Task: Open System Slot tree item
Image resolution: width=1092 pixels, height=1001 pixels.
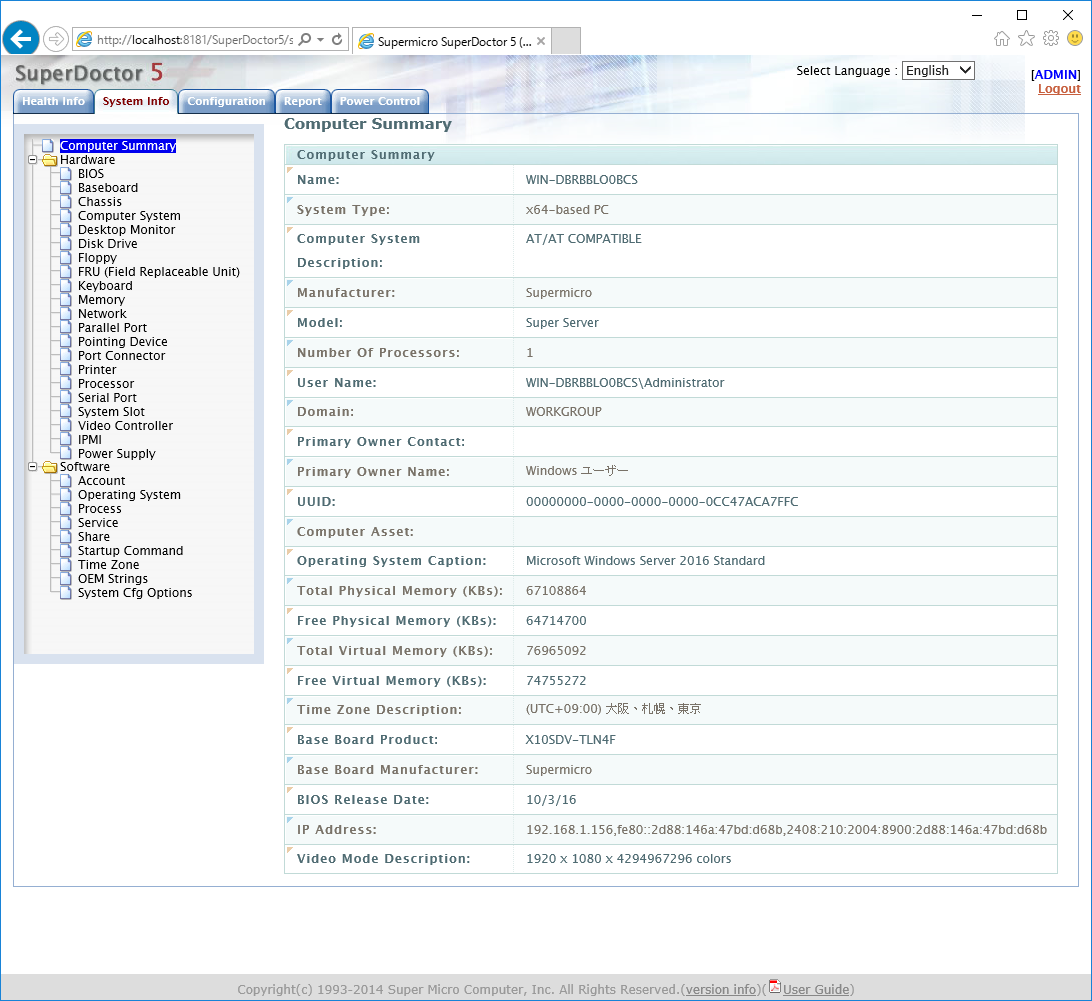Action: (111, 412)
